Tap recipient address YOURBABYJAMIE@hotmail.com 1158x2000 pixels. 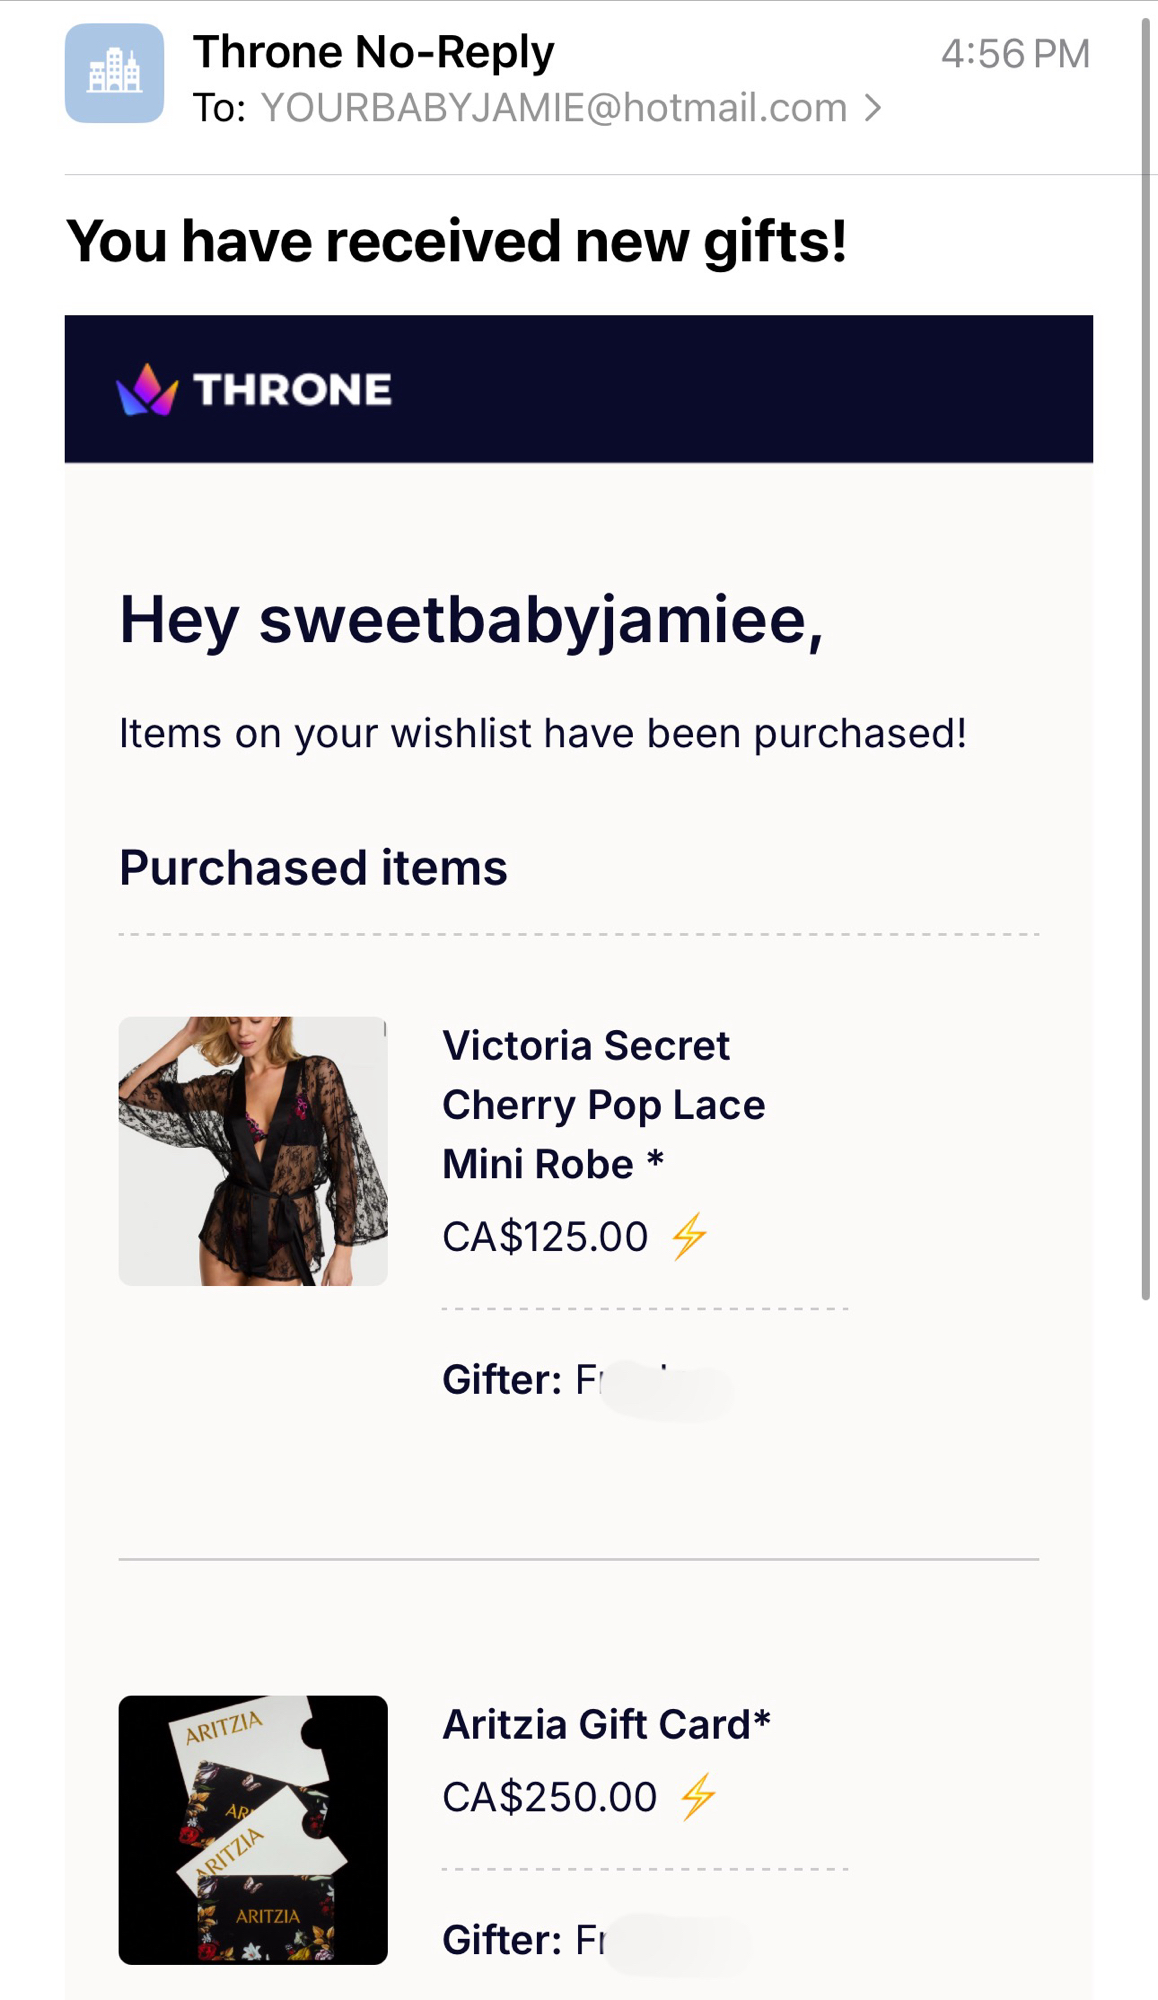pos(554,108)
